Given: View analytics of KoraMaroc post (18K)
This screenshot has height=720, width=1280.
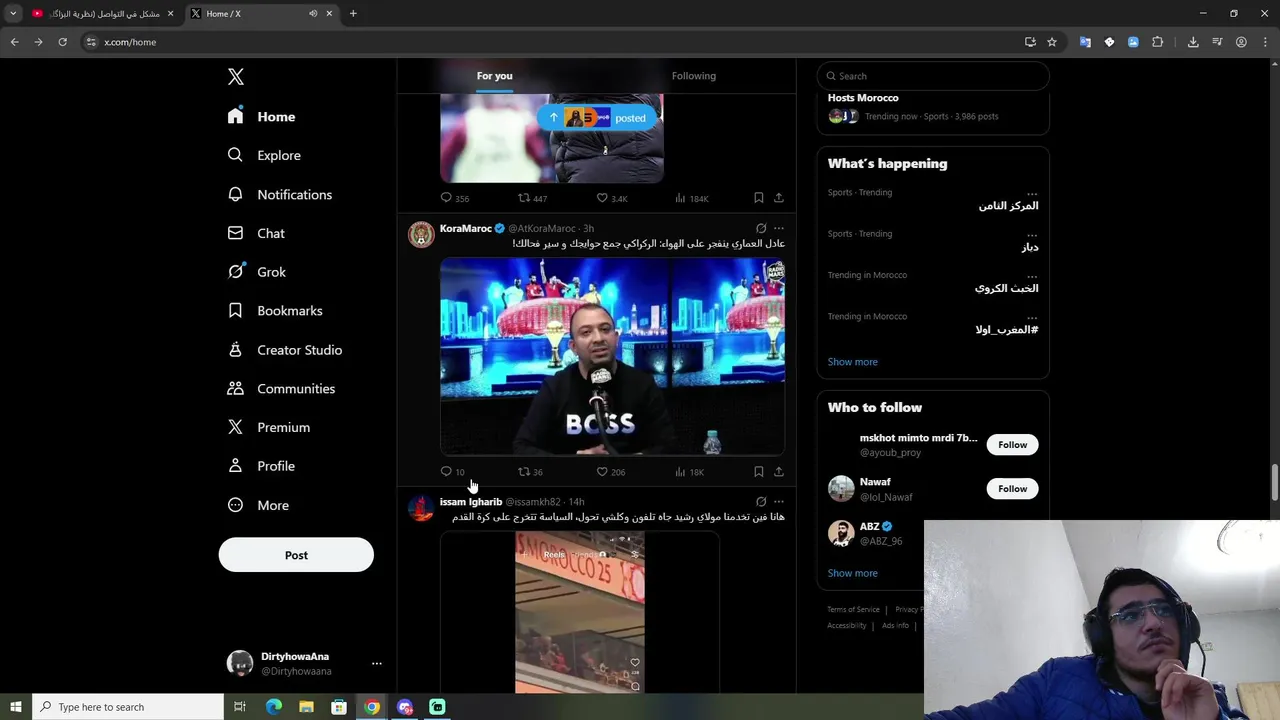Looking at the screenshot, I should point(689,472).
